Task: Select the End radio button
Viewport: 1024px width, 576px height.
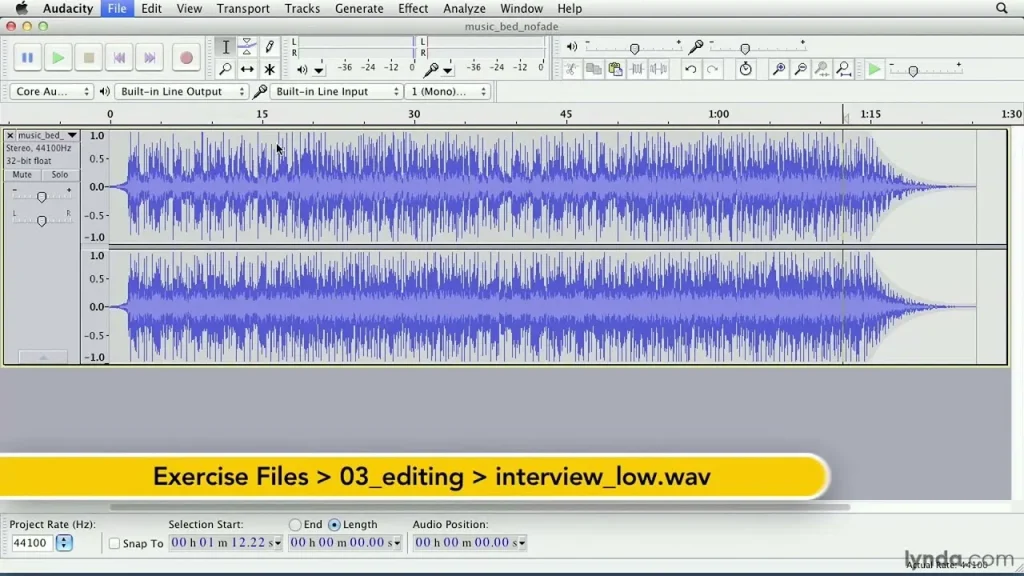Action: coord(296,524)
